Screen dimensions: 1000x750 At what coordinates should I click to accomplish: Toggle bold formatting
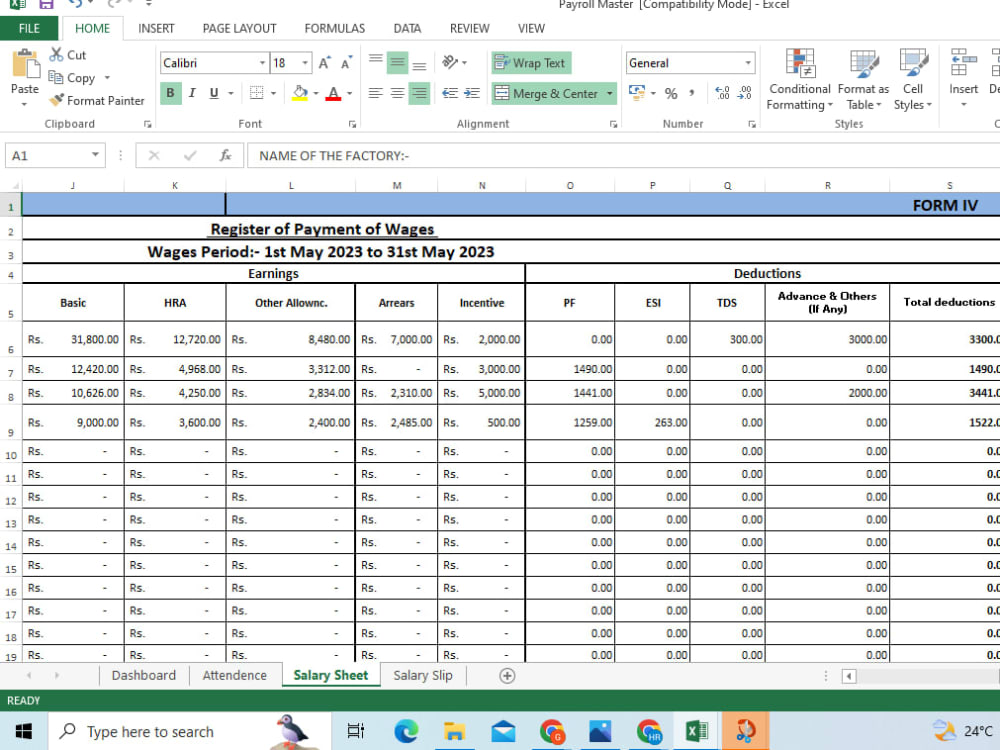(170, 93)
